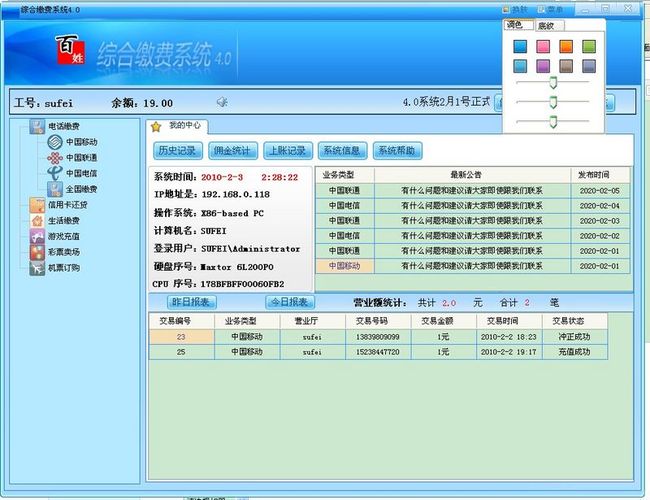
Task: Click the 交易金额 column header
Action: [x=444, y=321]
